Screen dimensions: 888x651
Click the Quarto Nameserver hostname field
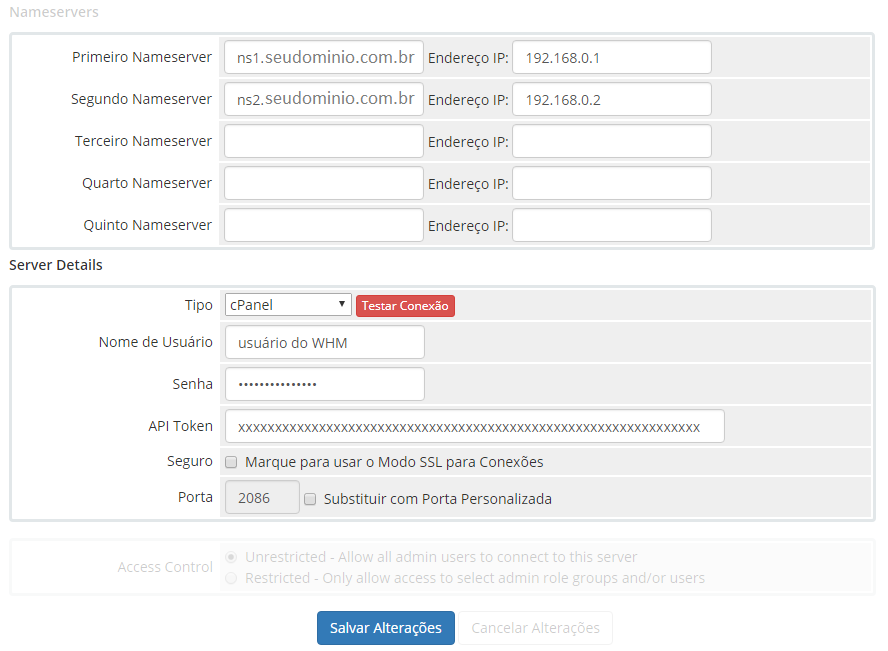(324, 183)
